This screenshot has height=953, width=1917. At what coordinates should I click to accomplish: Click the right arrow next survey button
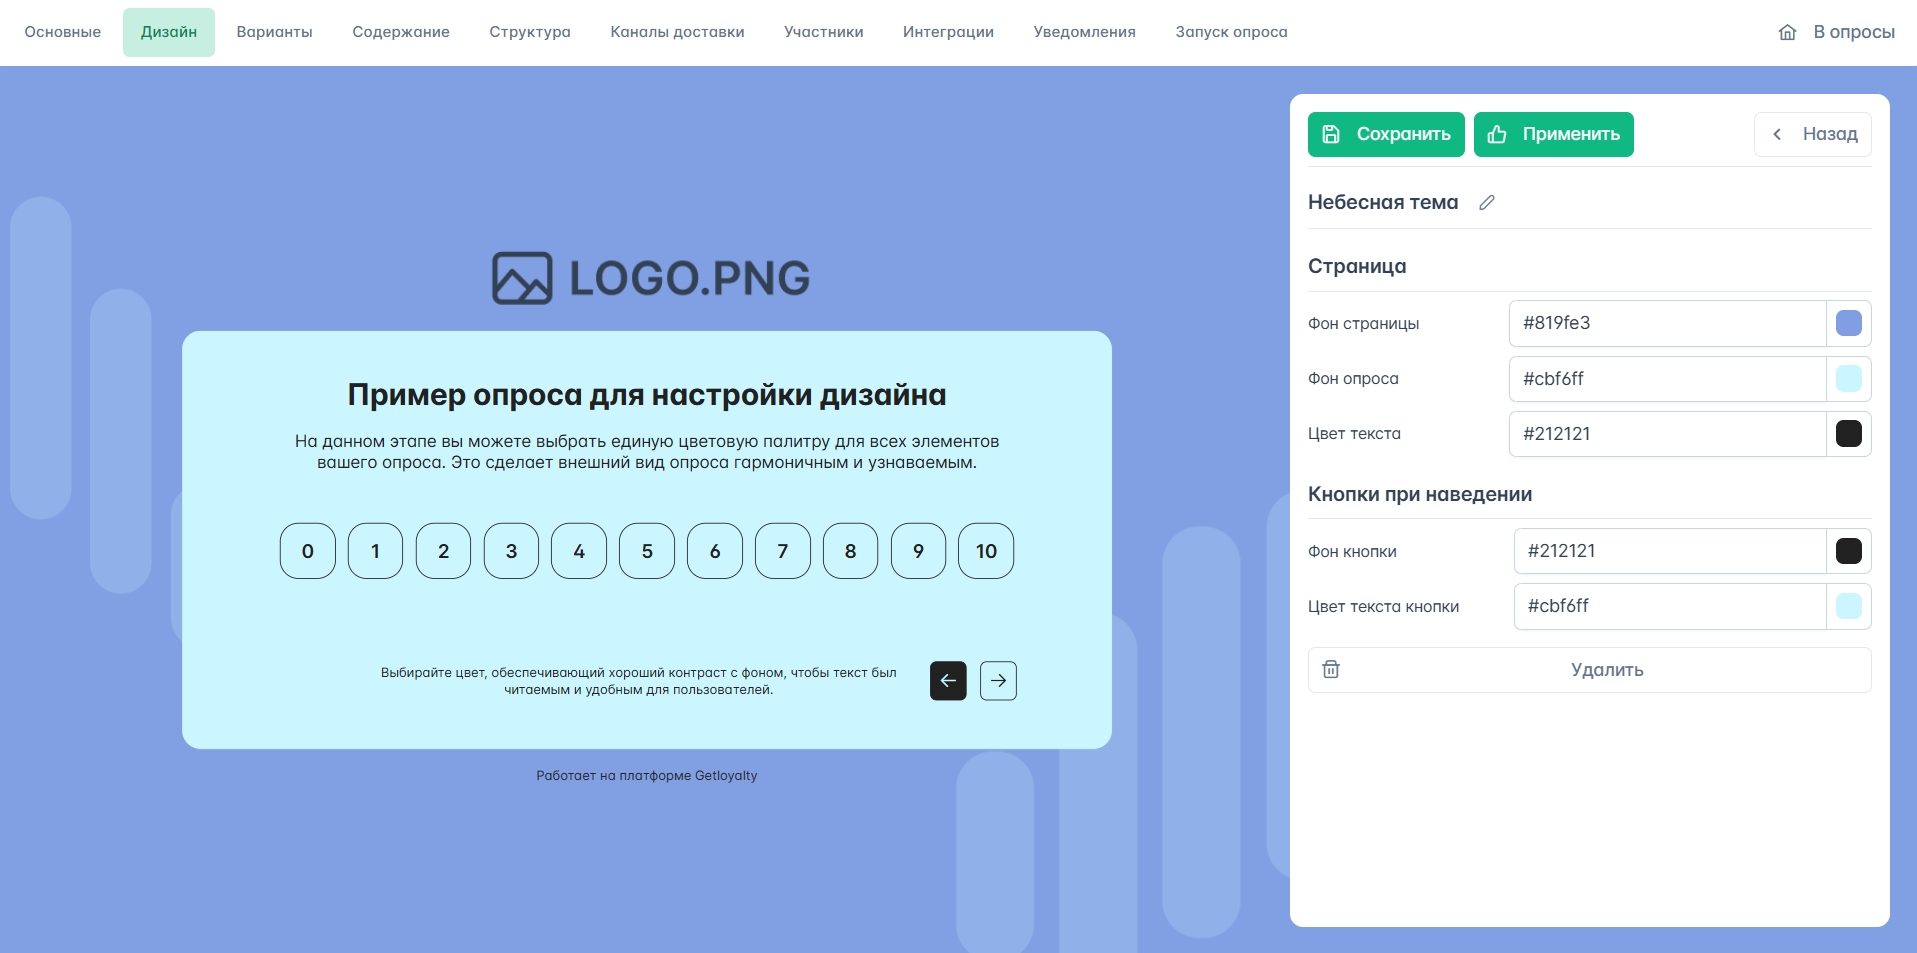[998, 680]
